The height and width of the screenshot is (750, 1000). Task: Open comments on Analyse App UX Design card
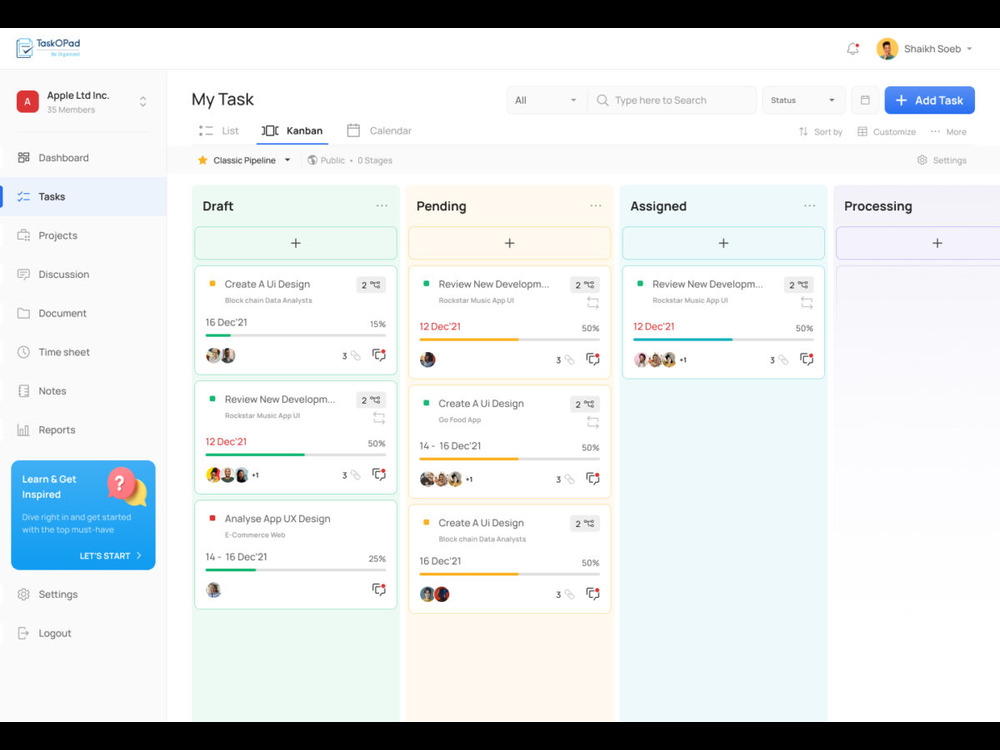point(379,590)
